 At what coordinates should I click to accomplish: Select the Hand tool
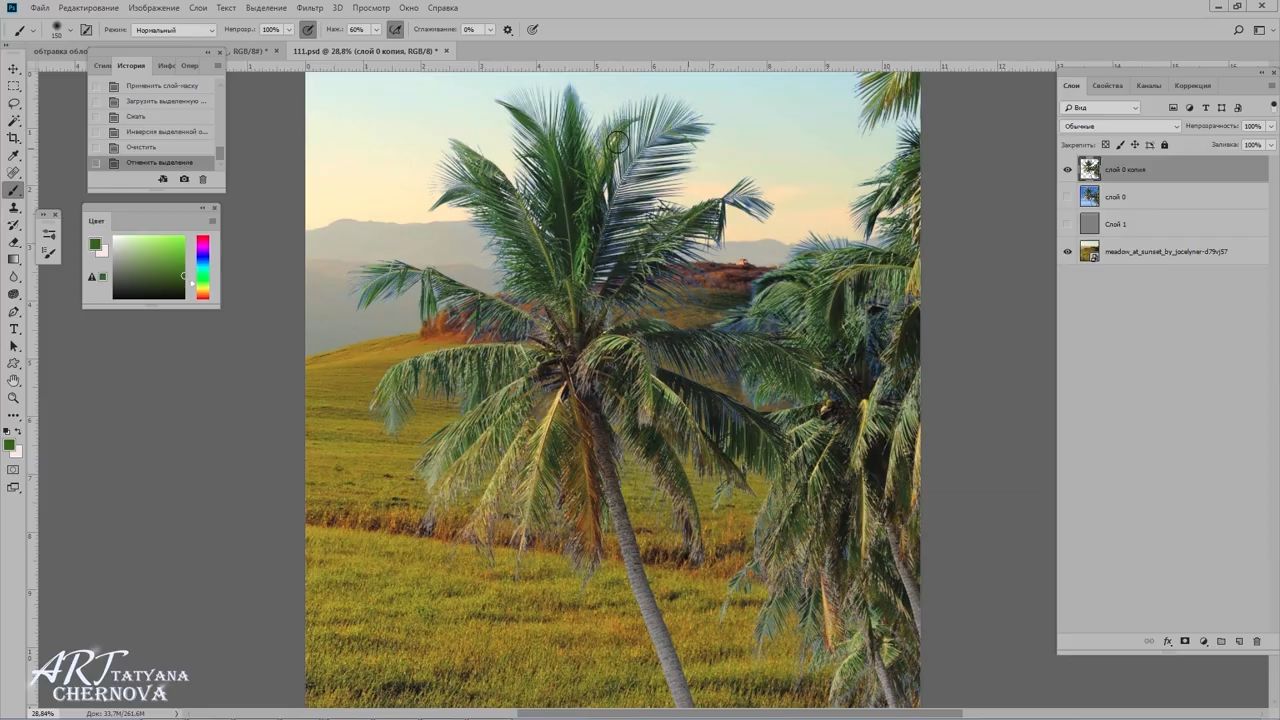click(14, 380)
